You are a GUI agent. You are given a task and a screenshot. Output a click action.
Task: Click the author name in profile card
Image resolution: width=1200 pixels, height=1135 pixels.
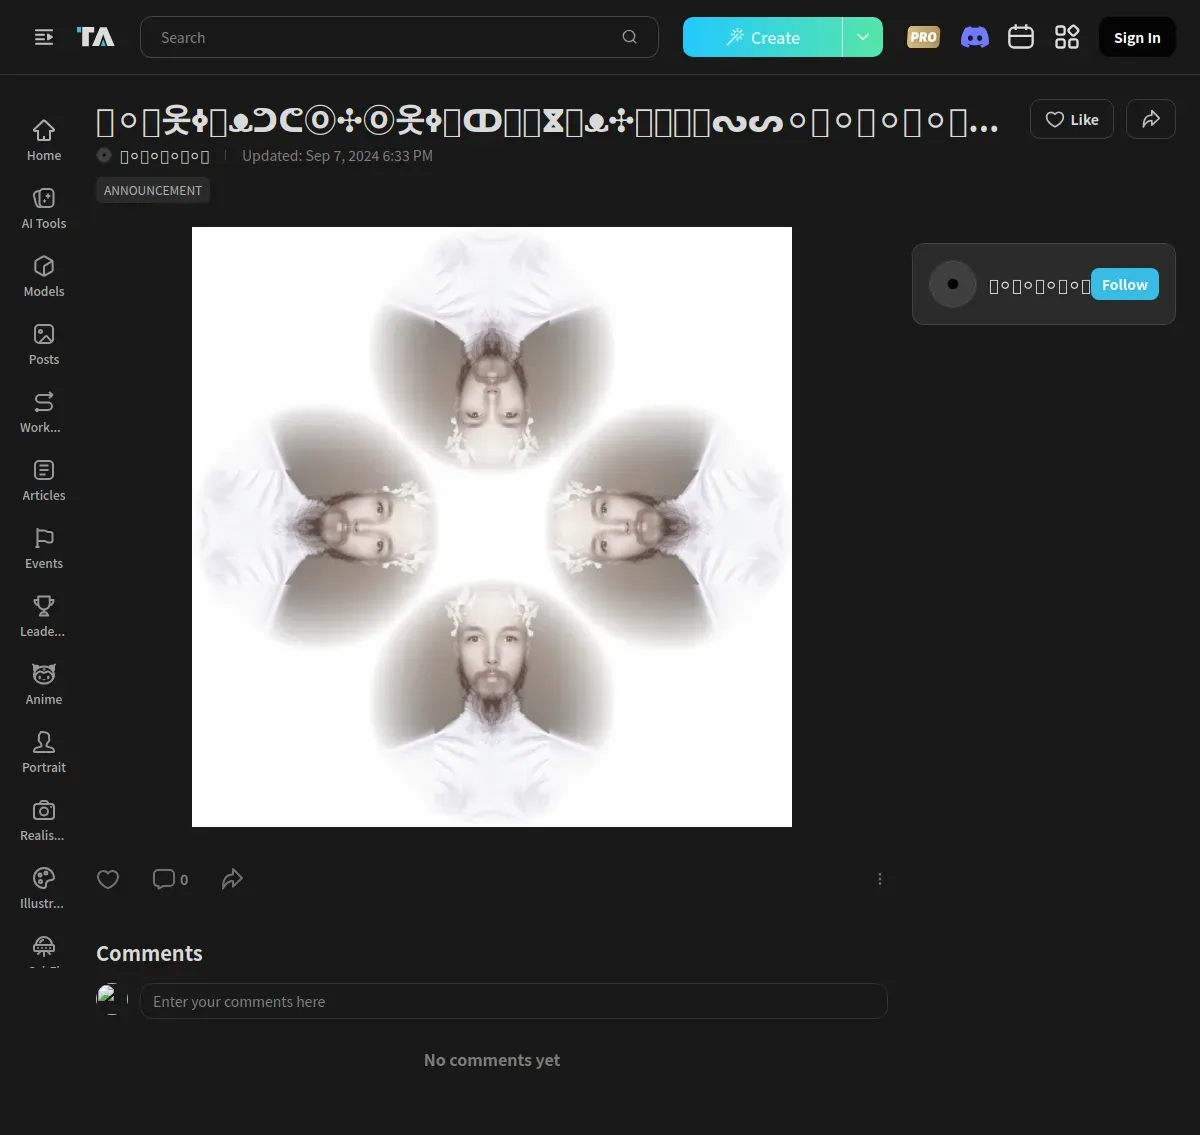[1039, 285]
